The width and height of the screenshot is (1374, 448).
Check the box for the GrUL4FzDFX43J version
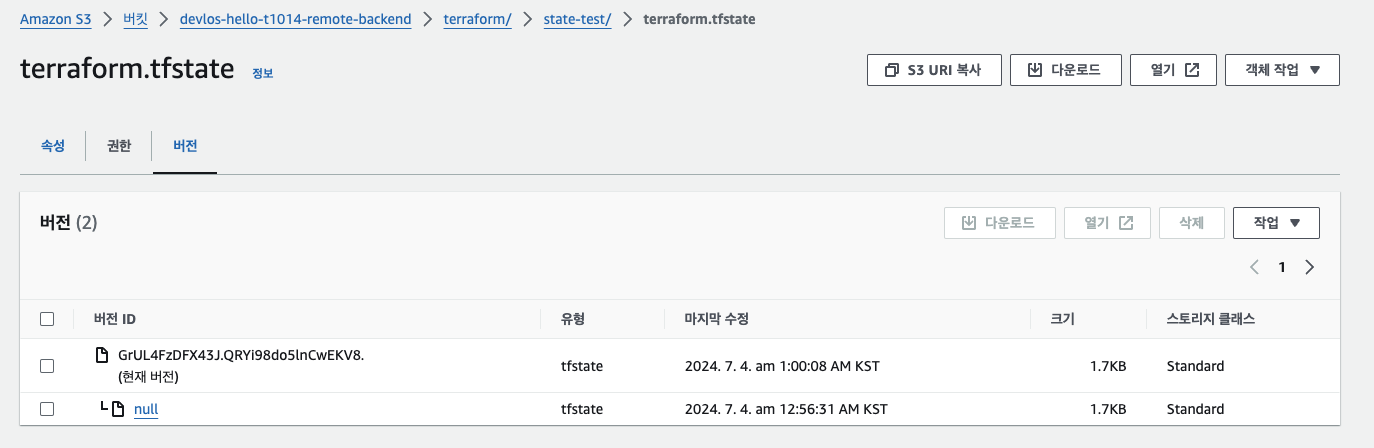pyautogui.click(x=47, y=366)
